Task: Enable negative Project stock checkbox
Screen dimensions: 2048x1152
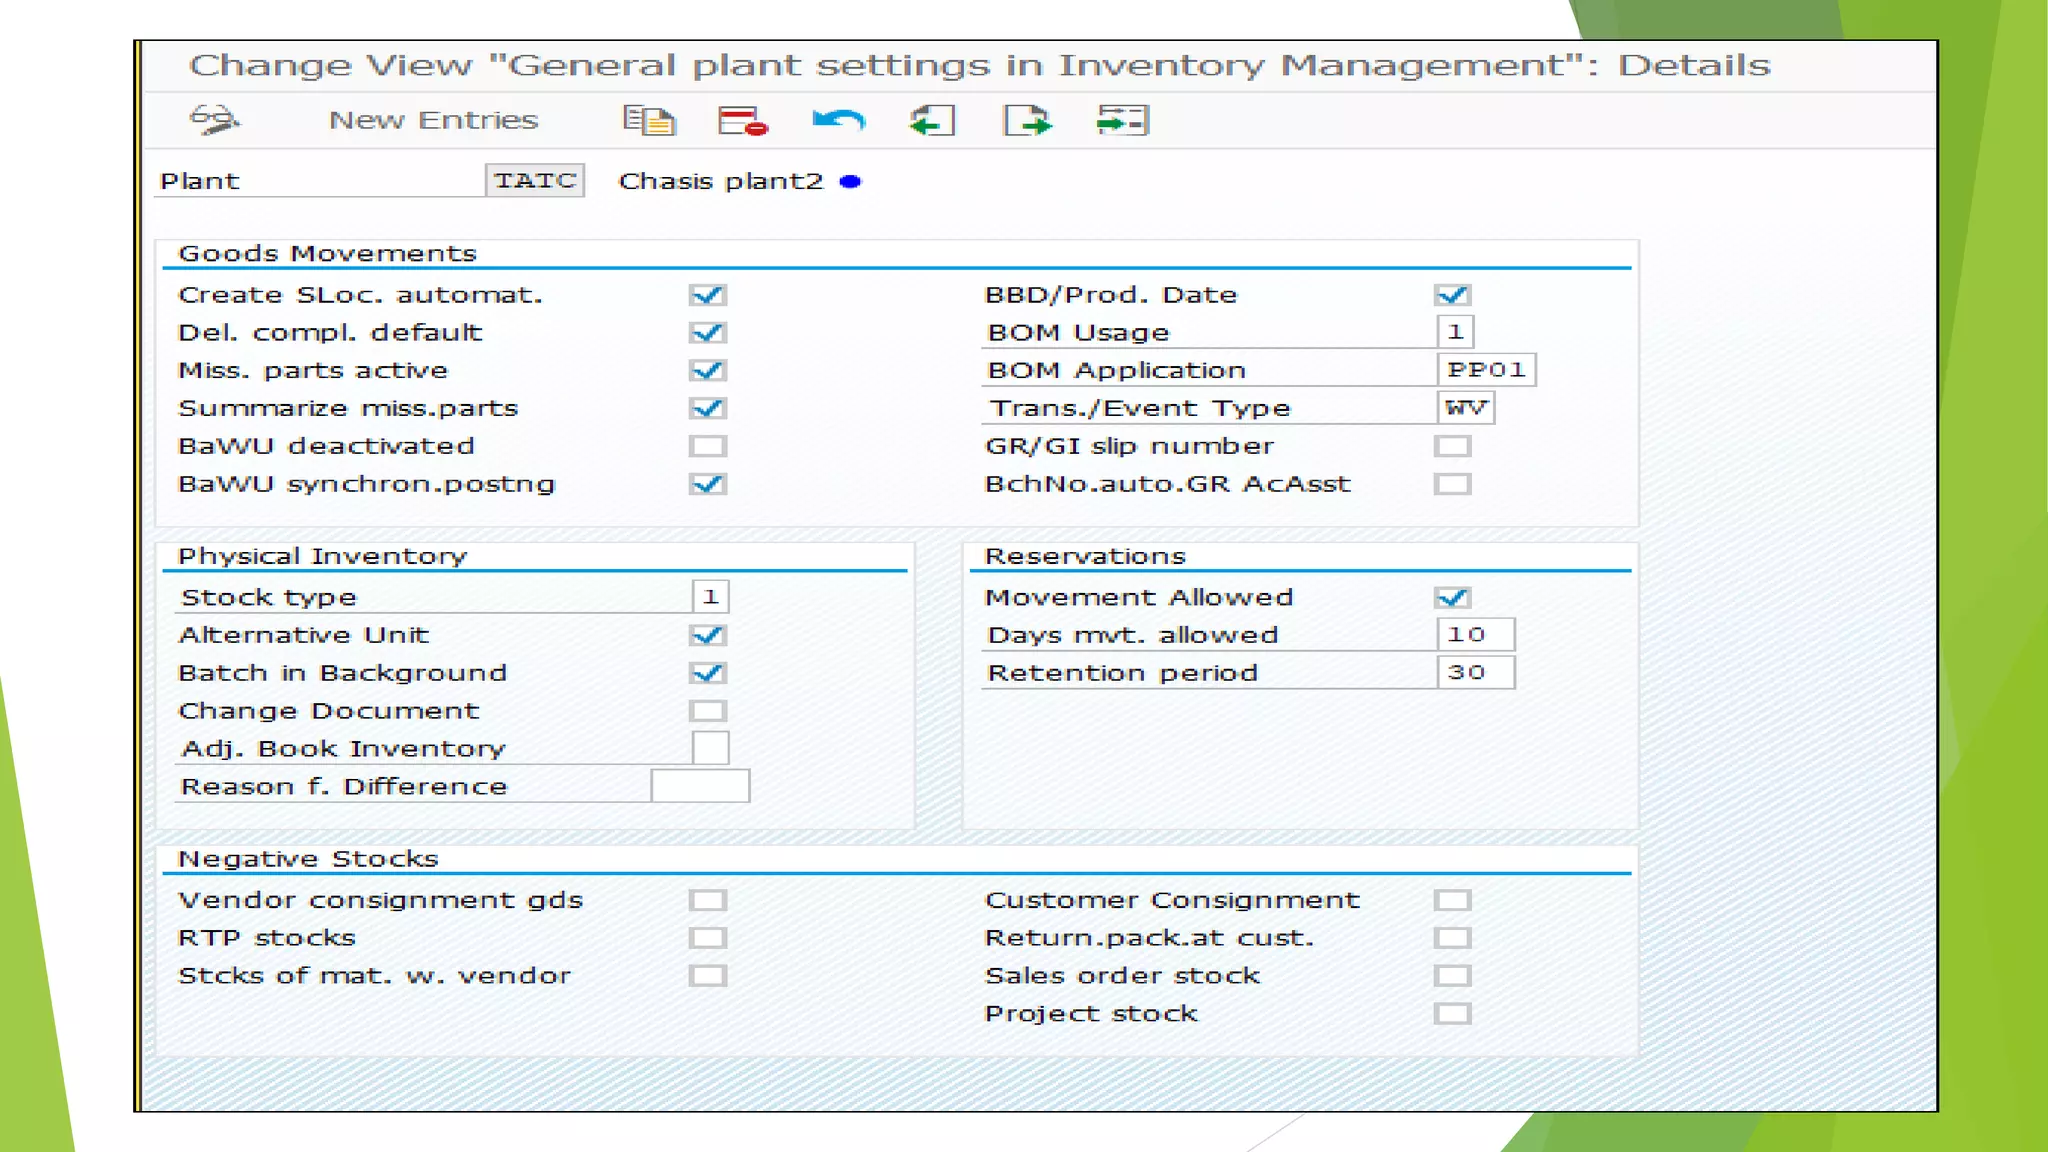Action: point(1452,1014)
